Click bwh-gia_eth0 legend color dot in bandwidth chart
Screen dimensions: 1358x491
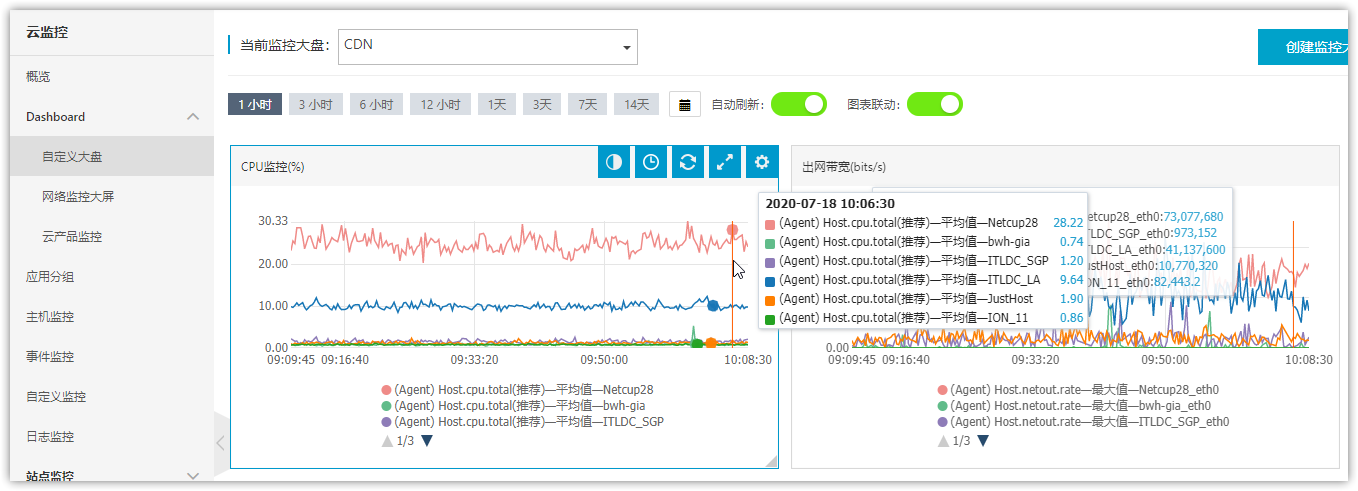click(943, 406)
